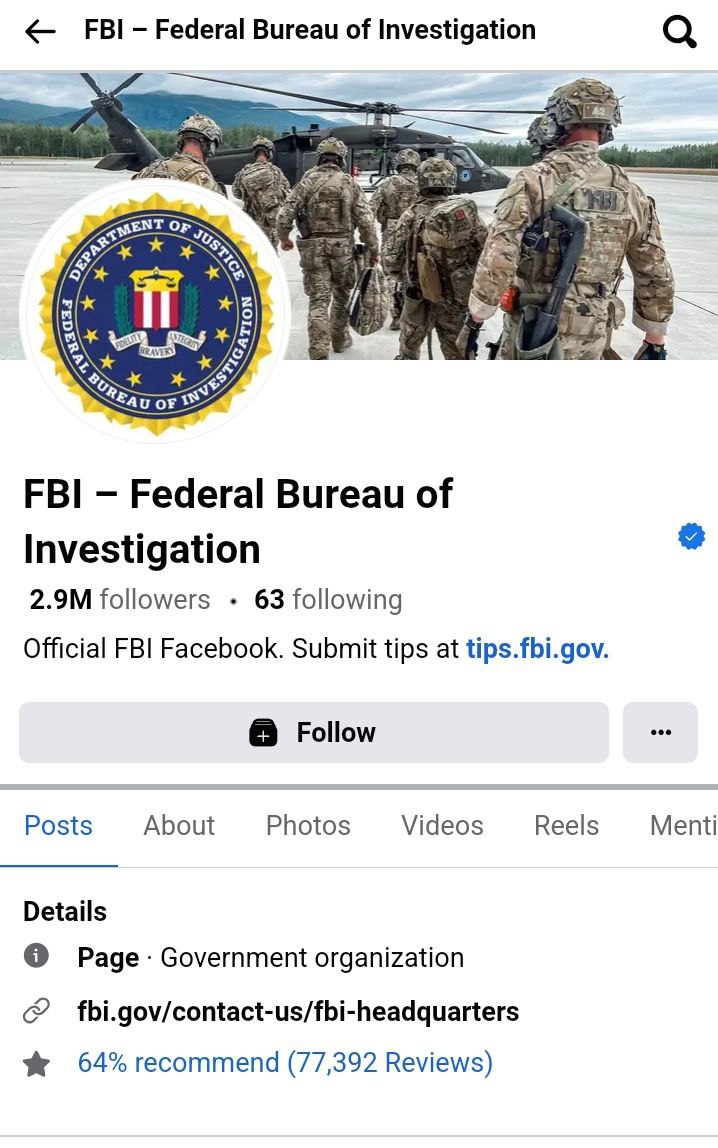
Task: Switch to the About tab
Action: tap(179, 826)
